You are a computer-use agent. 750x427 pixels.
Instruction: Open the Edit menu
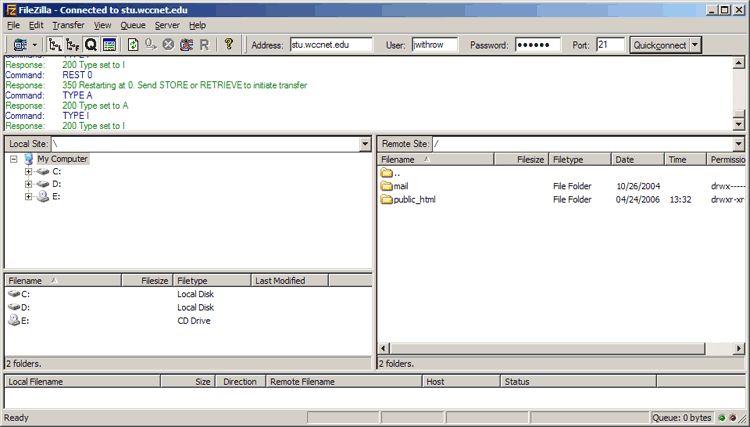click(36, 25)
